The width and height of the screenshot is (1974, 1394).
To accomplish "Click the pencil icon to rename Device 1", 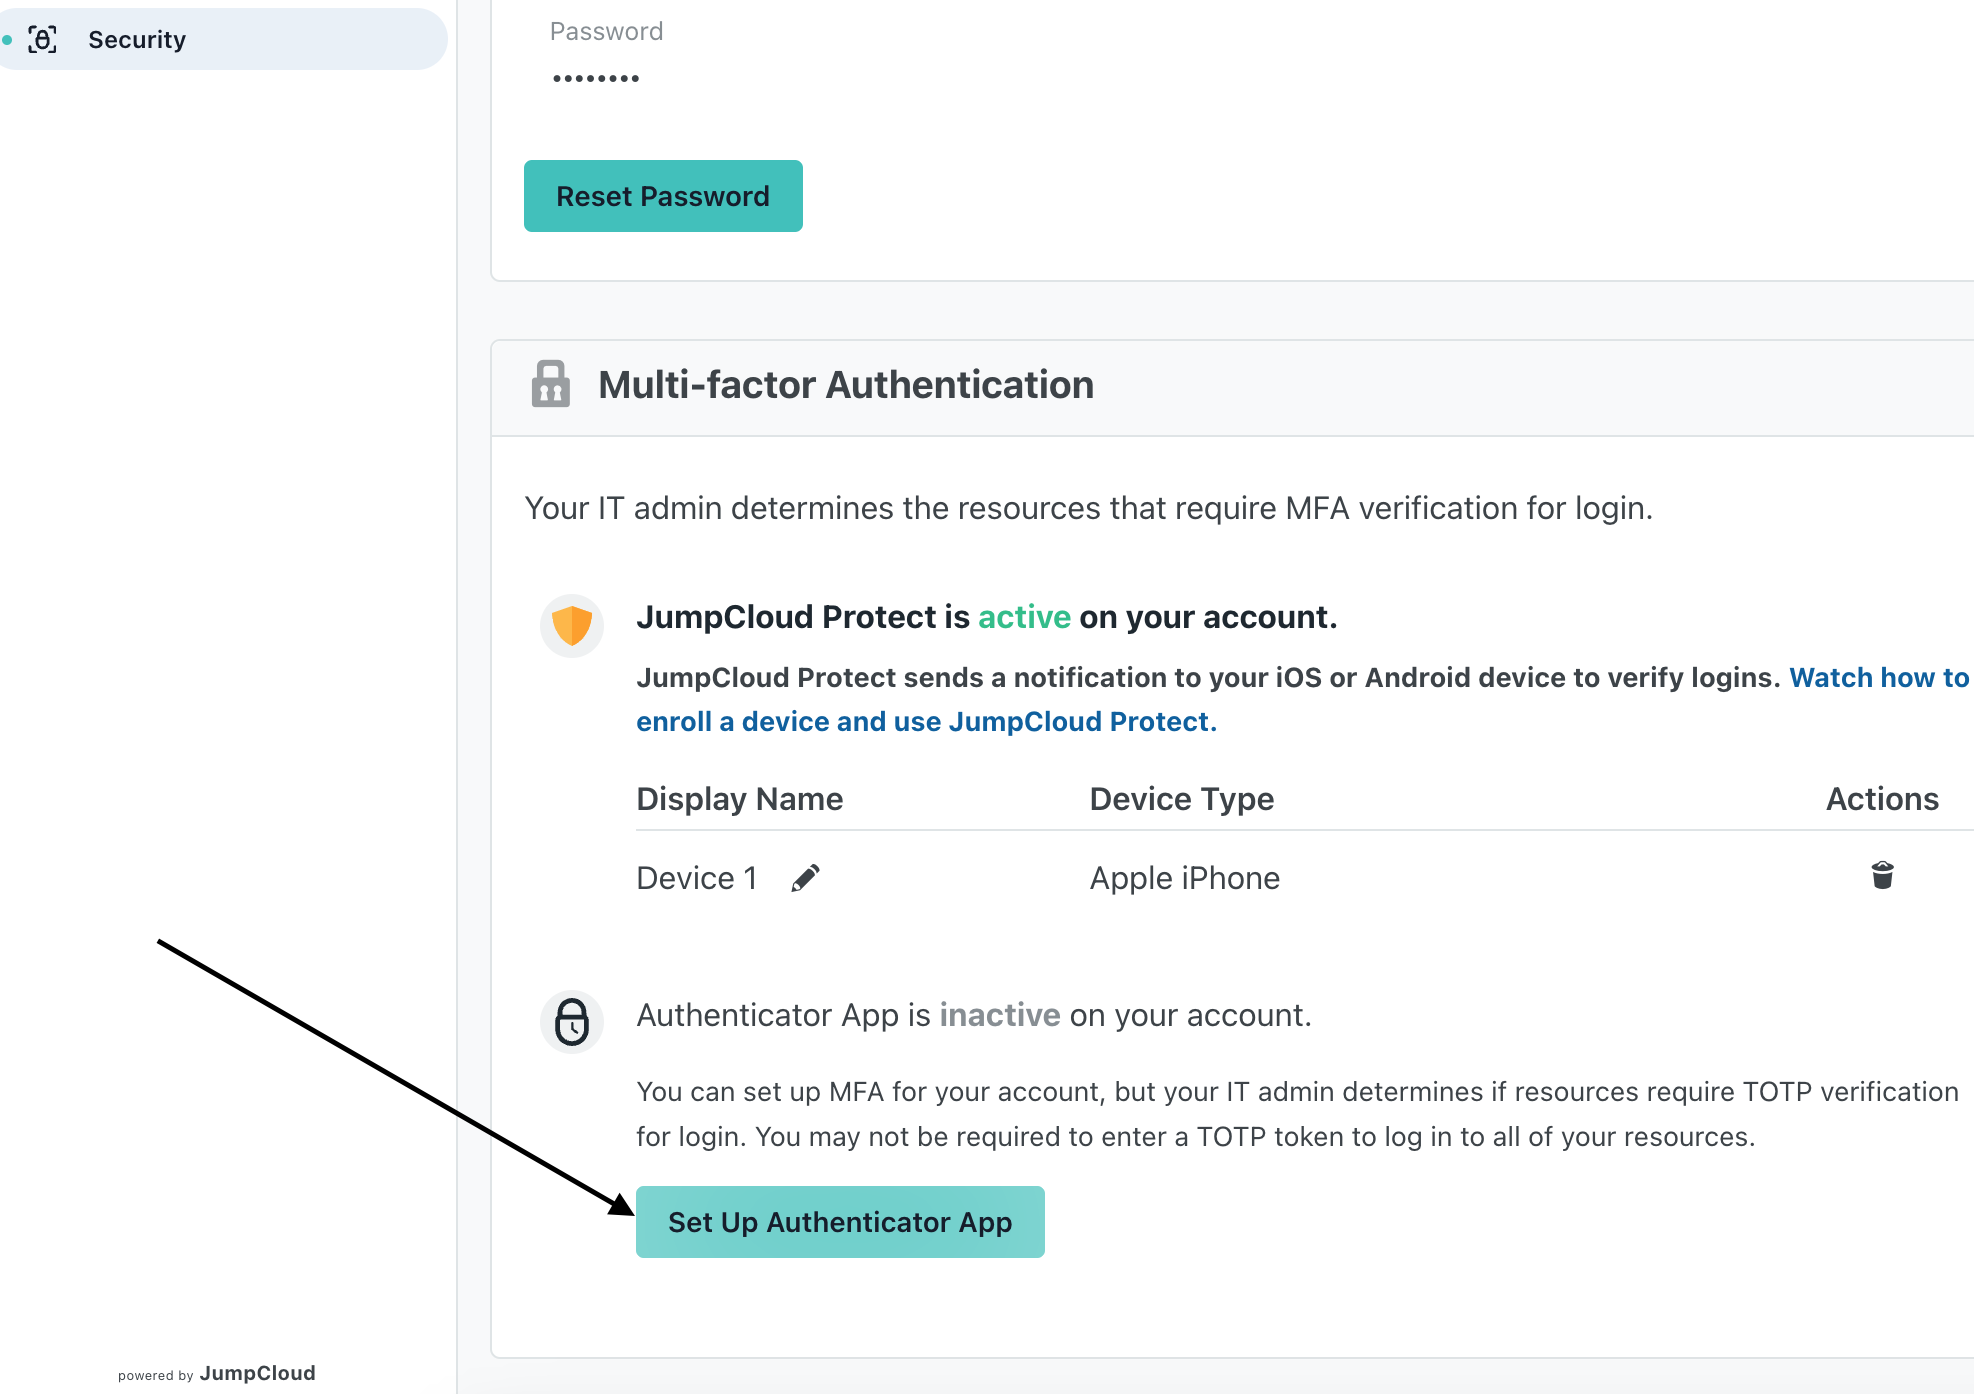I will point(805,878).
